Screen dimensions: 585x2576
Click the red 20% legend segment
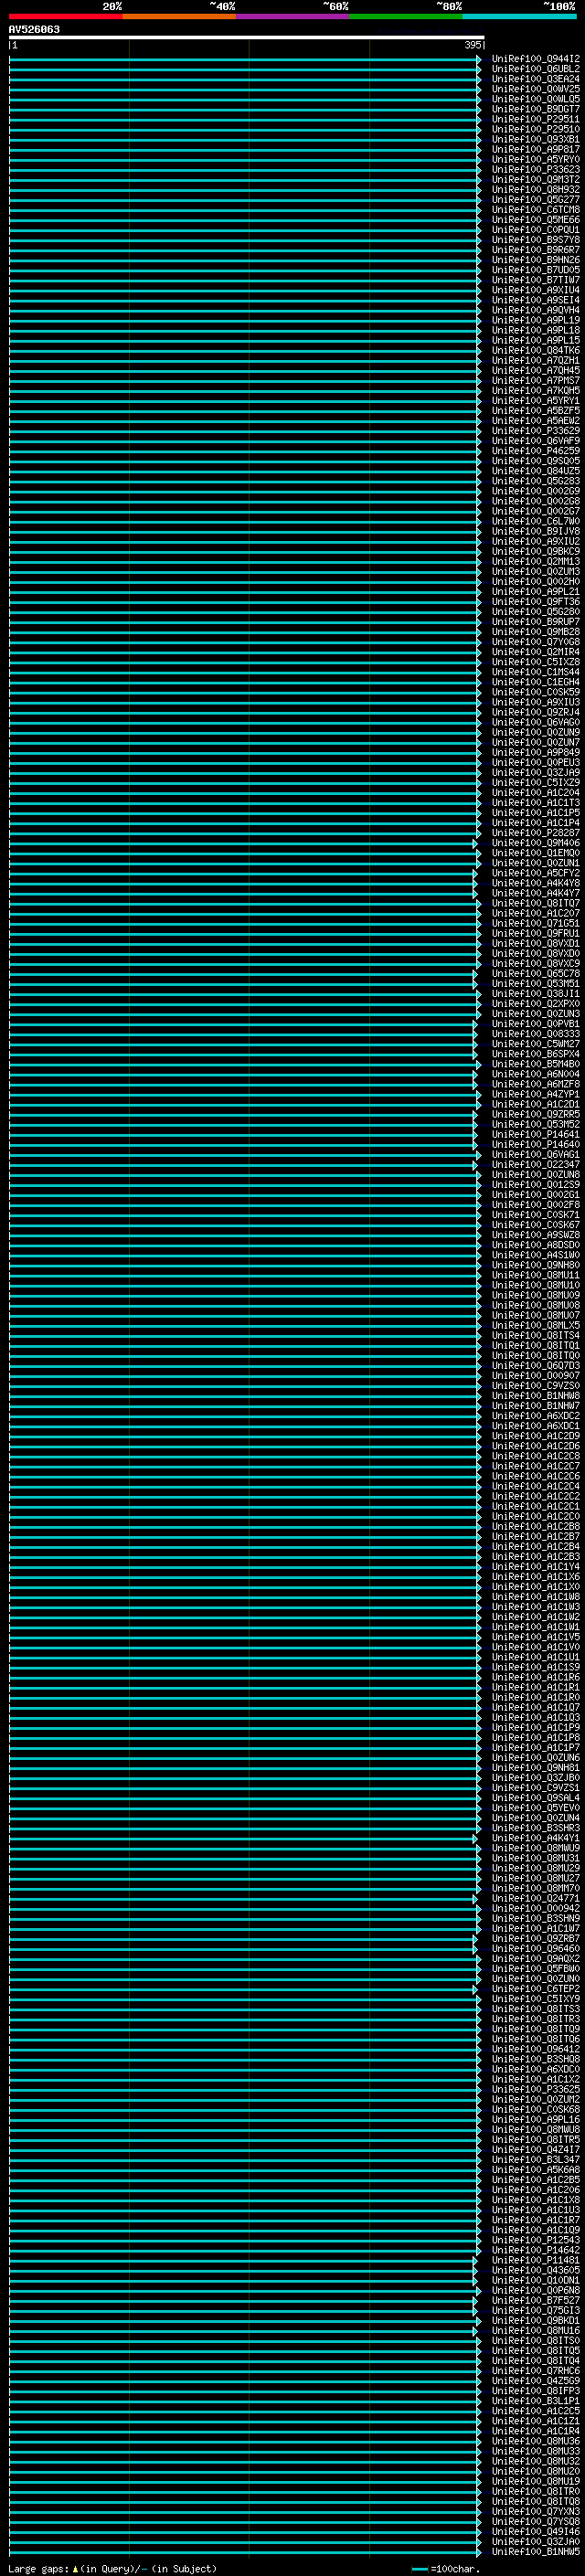[65, 16]
